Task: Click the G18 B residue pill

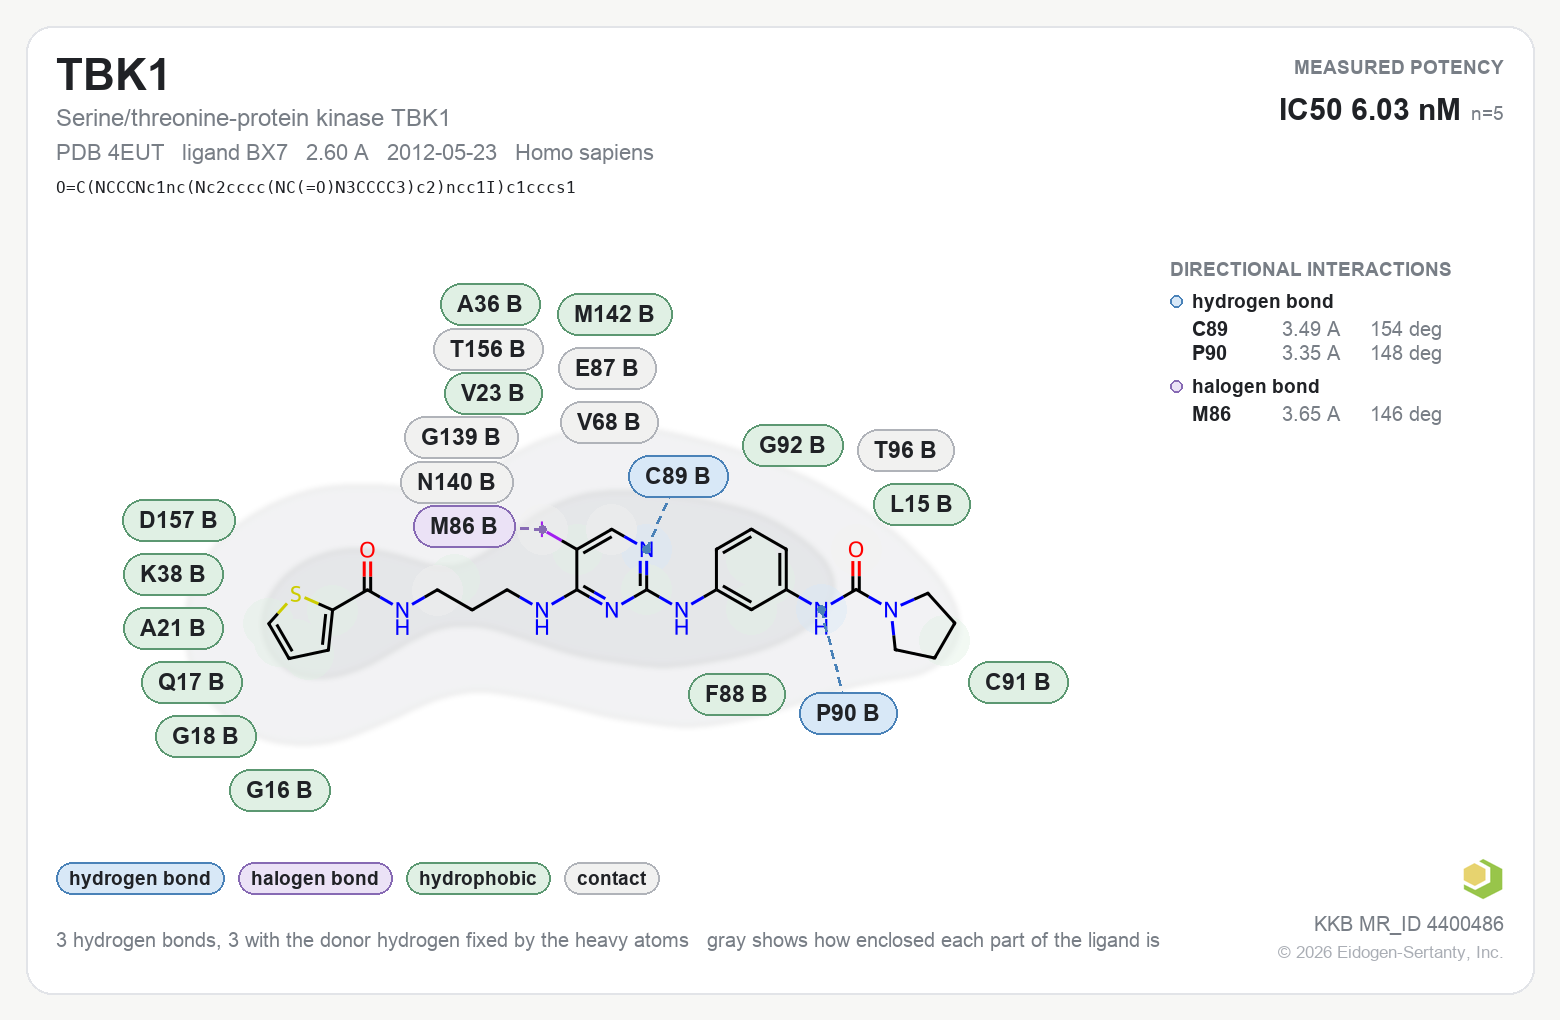Action: point(206,736)
